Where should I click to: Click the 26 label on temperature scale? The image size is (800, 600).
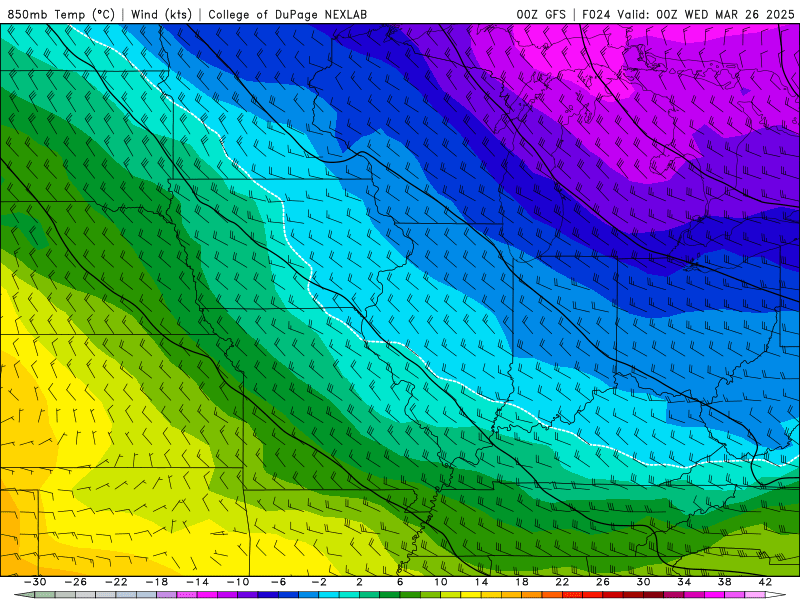click(x=603, y=582)
